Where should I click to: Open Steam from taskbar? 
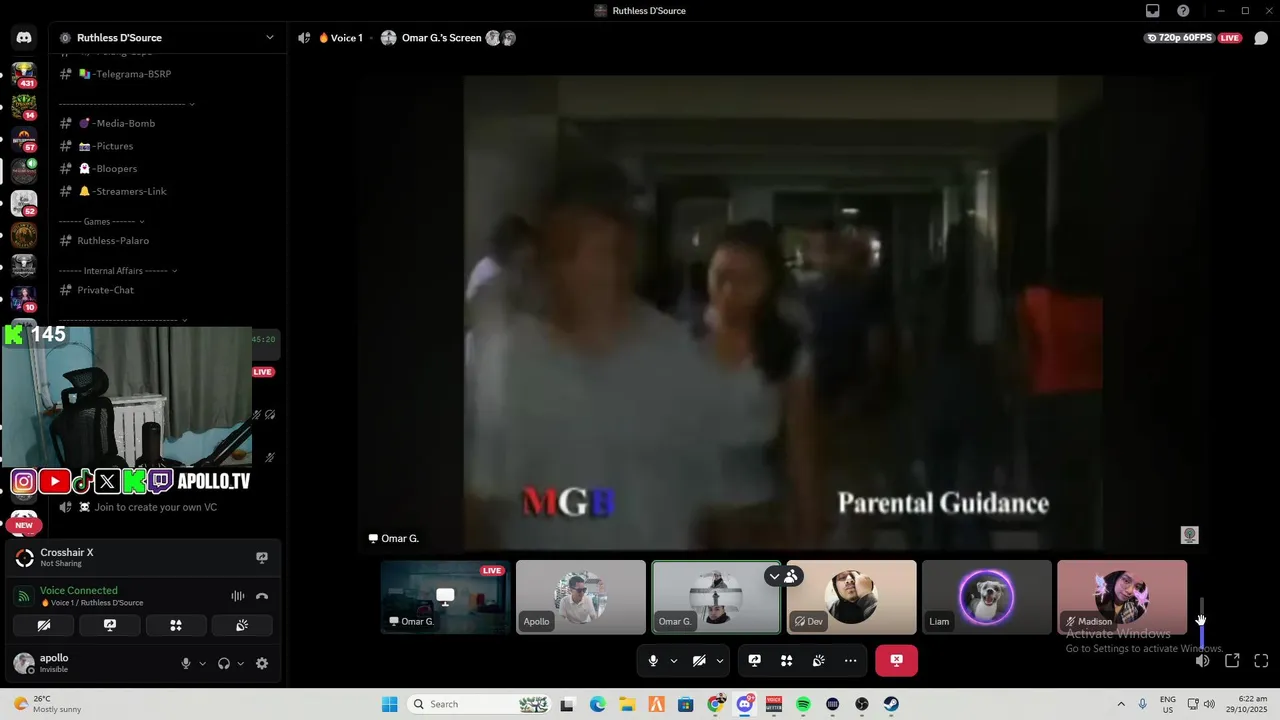click(x=891, y=704)
